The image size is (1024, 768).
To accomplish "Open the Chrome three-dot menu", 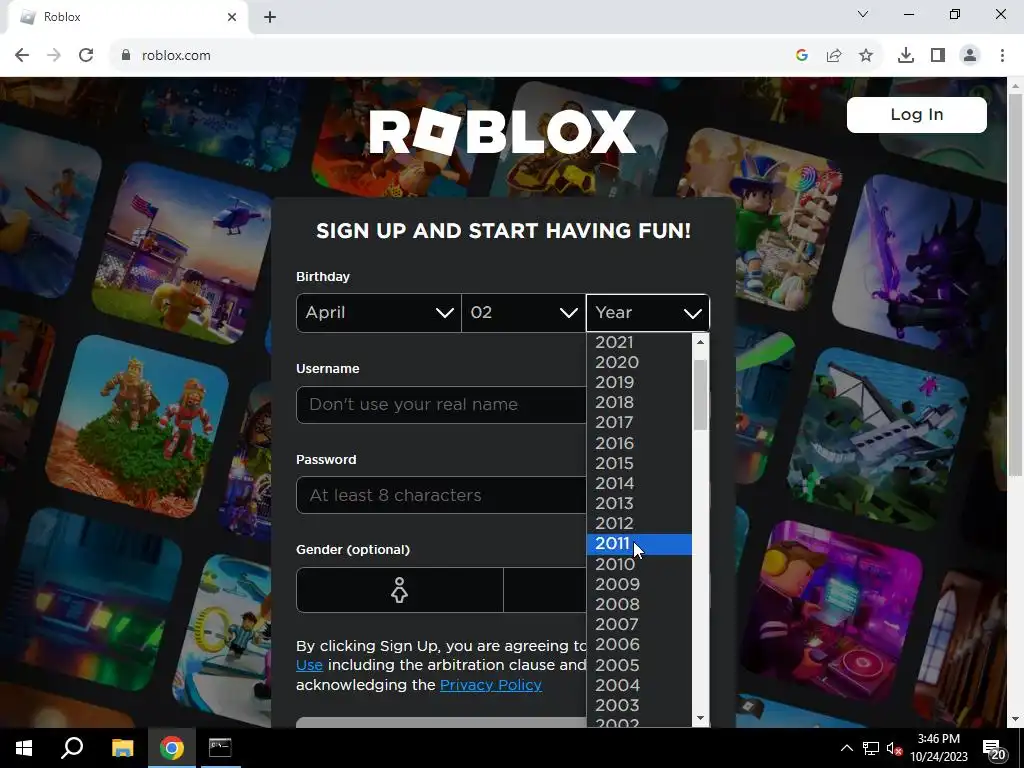I will [x=1002, y=56].
